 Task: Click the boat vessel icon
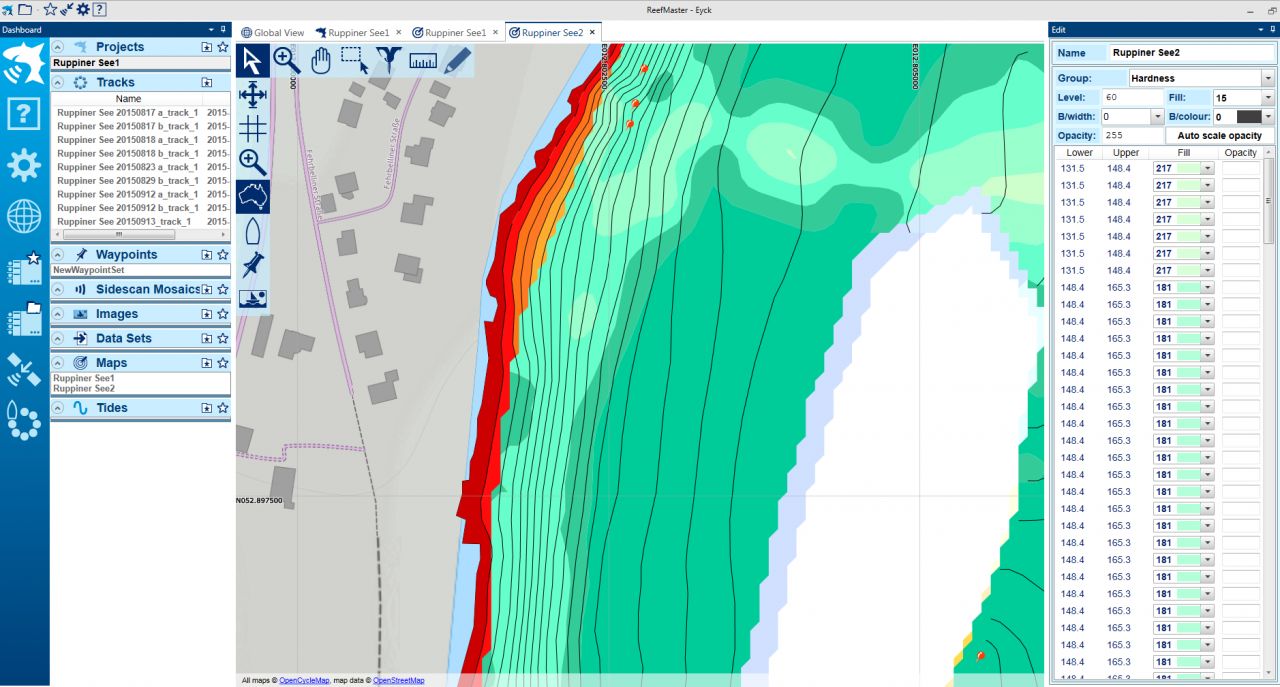click(x=253, y=231)
